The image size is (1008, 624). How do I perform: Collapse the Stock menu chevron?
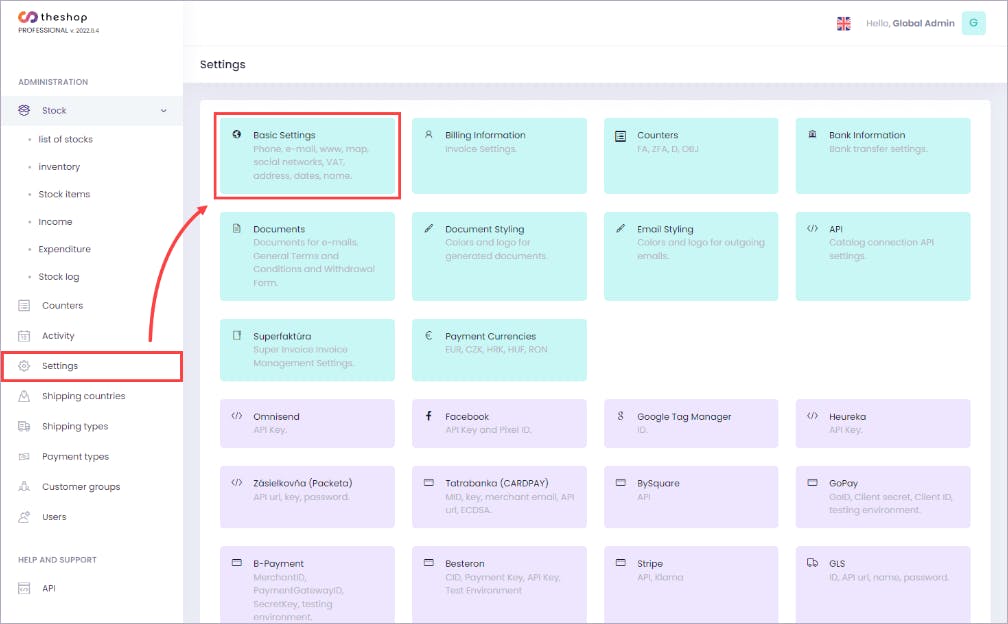tap(164, 111)
